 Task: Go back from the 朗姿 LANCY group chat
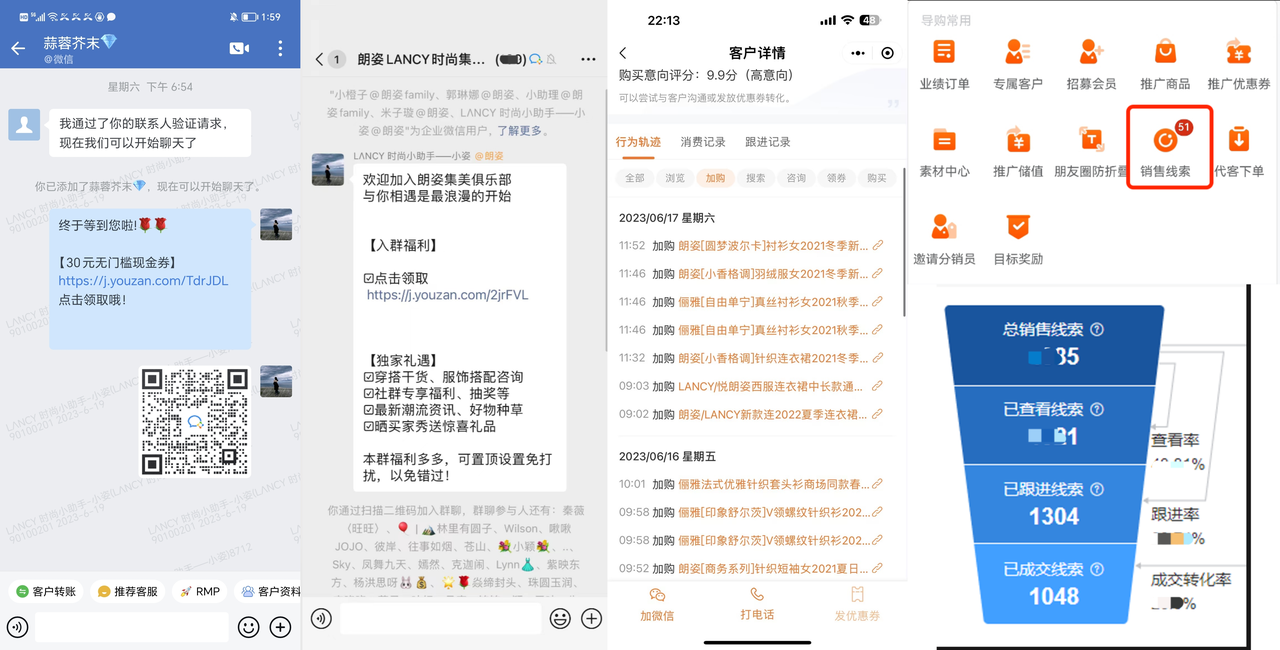coord(320,60)
